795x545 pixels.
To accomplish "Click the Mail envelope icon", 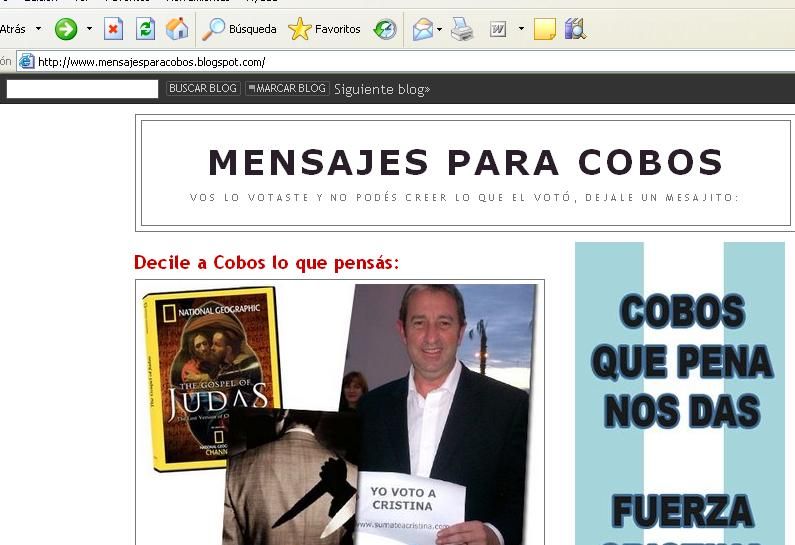I will coord(423,29).
